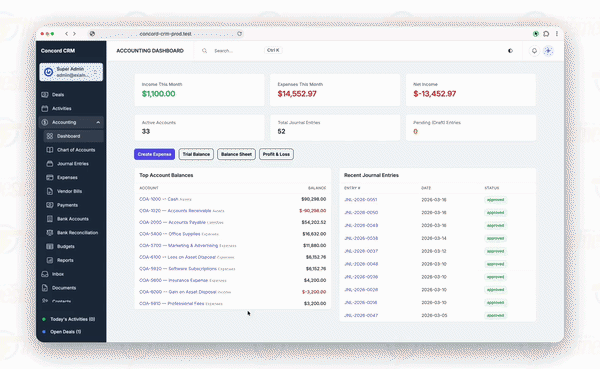This screenshot has height=369, width=600.
Task: Go back with browser back arrow
Action: [x=67, y=34]
